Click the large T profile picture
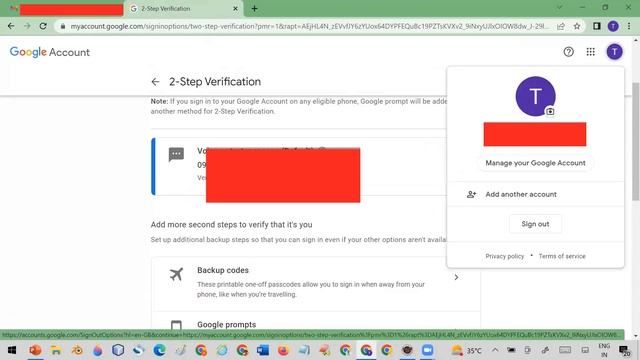This screenshot has width=640, height=360. coord(536,96)
